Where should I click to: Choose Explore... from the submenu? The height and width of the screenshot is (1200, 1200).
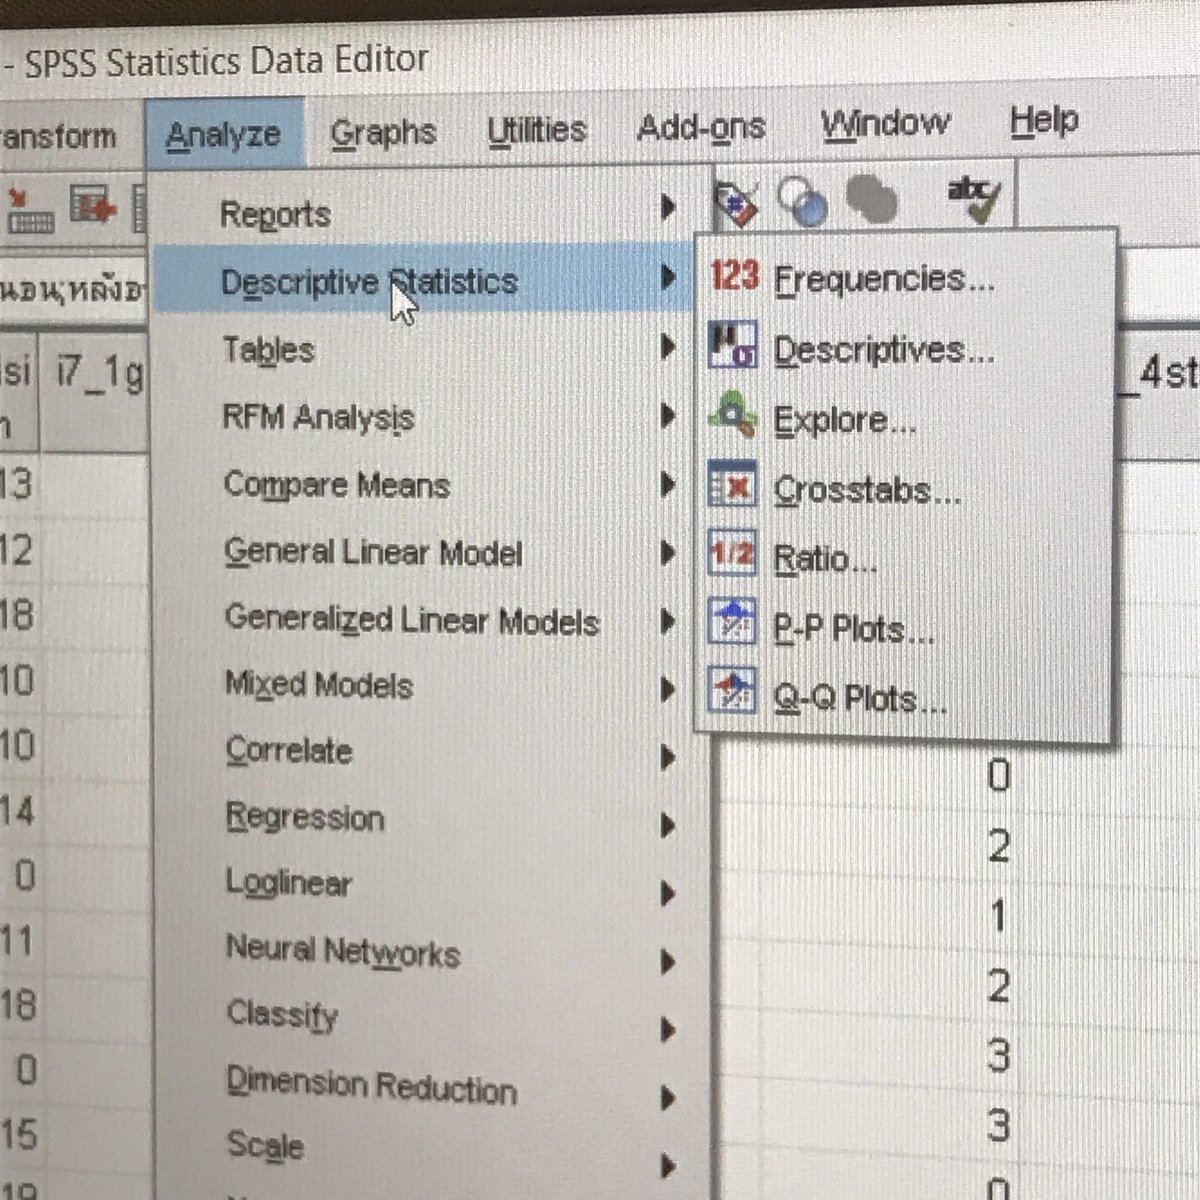click(845, 421)
